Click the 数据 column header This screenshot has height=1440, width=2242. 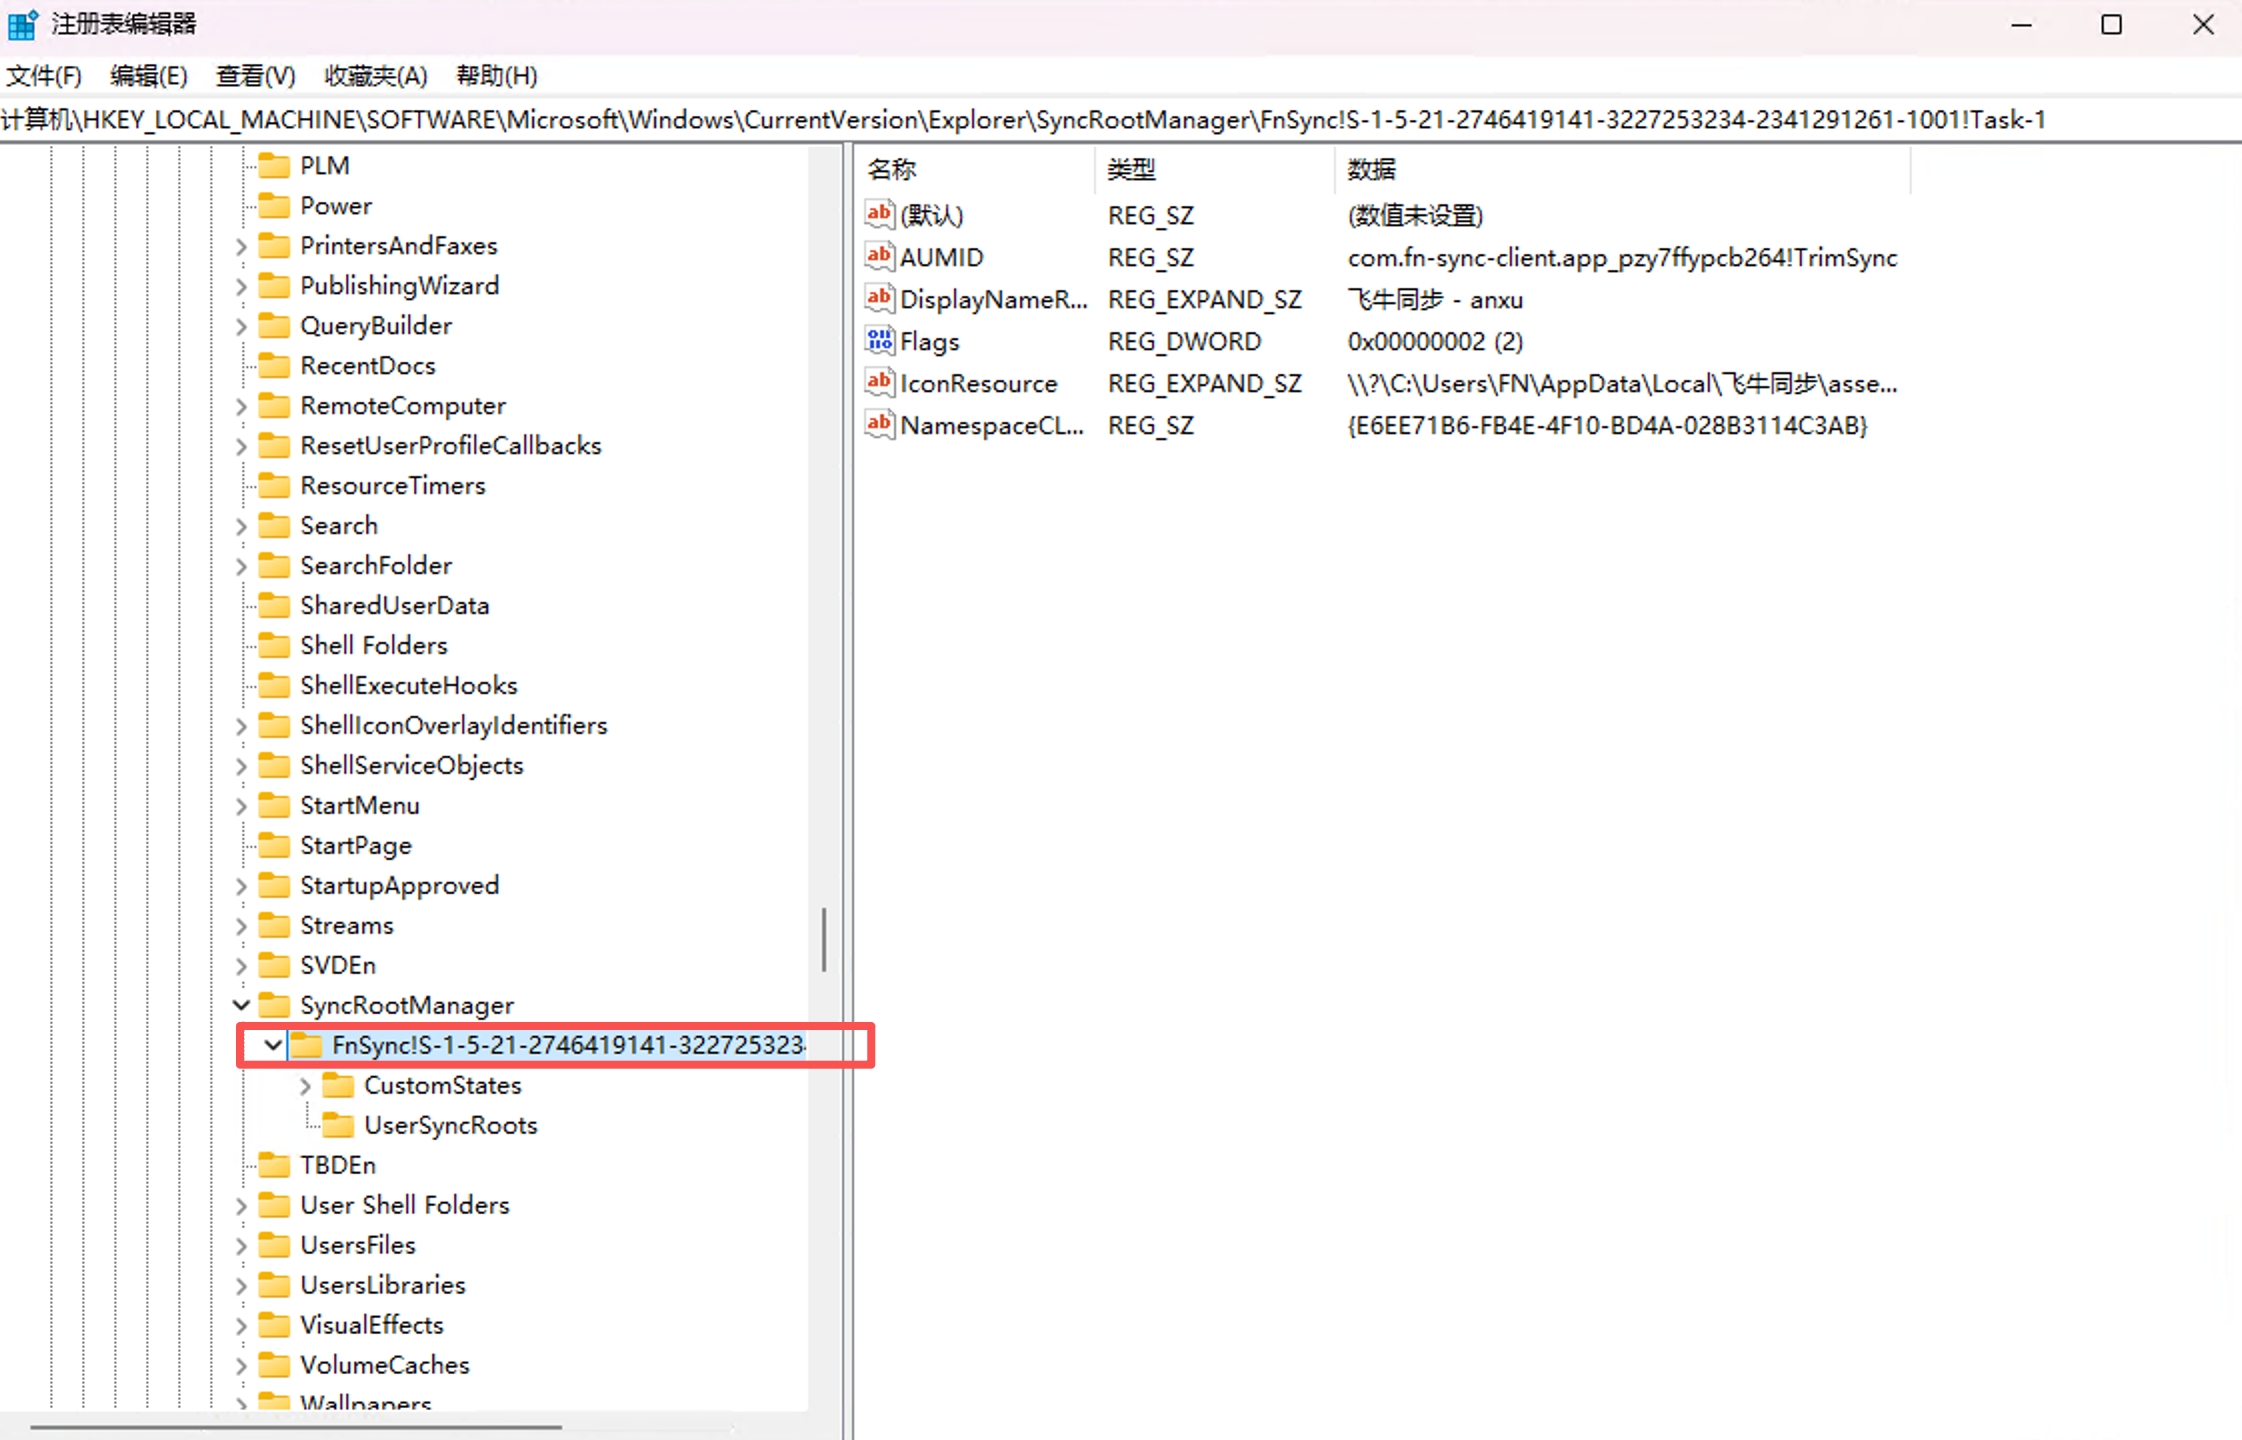pos(1622,169)
